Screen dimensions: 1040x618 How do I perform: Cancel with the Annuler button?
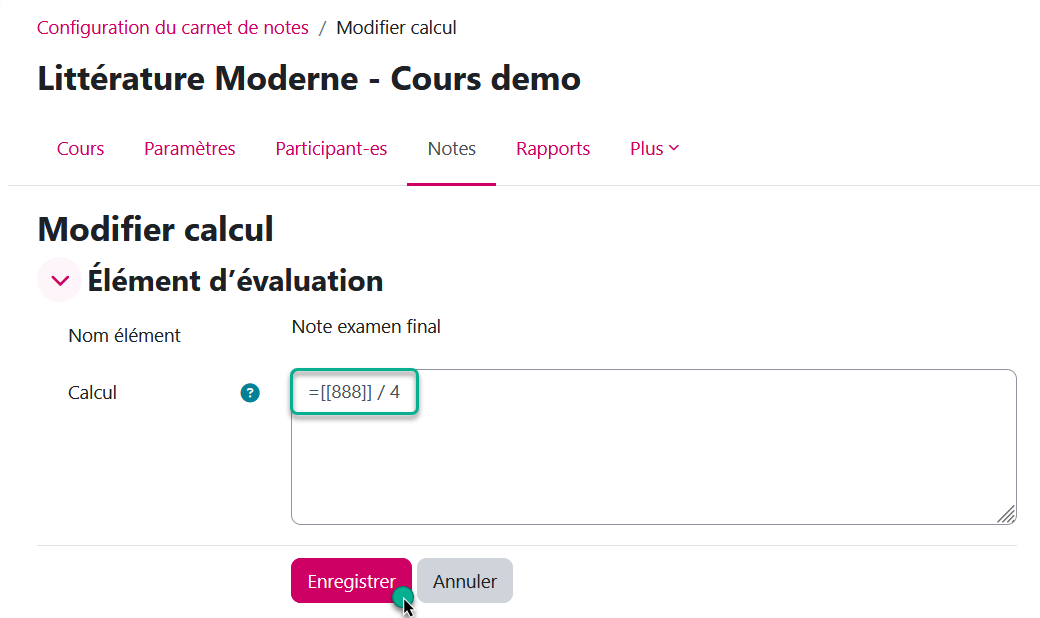(465, 581)
